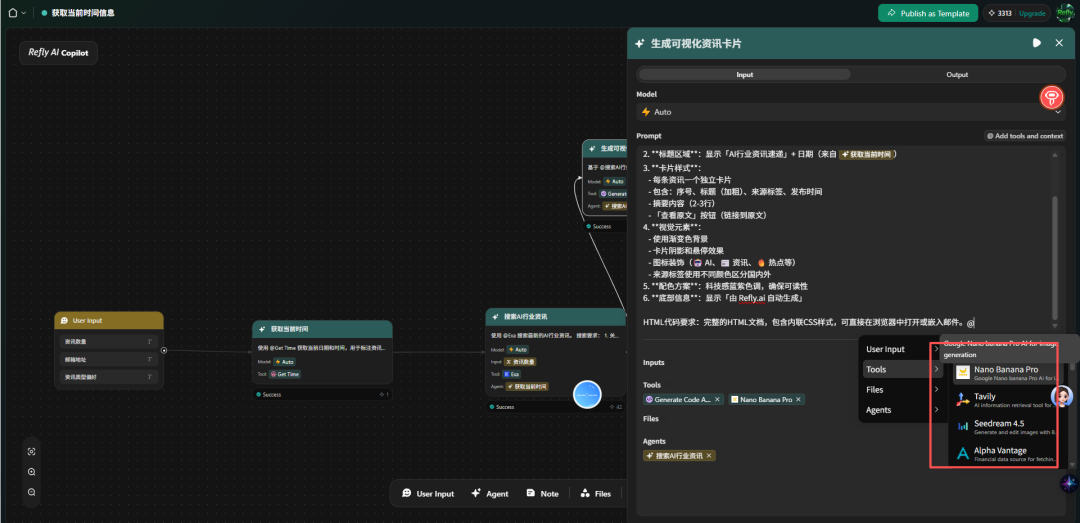Expand the arrow beside Agents entry

(x=936, y=410)
